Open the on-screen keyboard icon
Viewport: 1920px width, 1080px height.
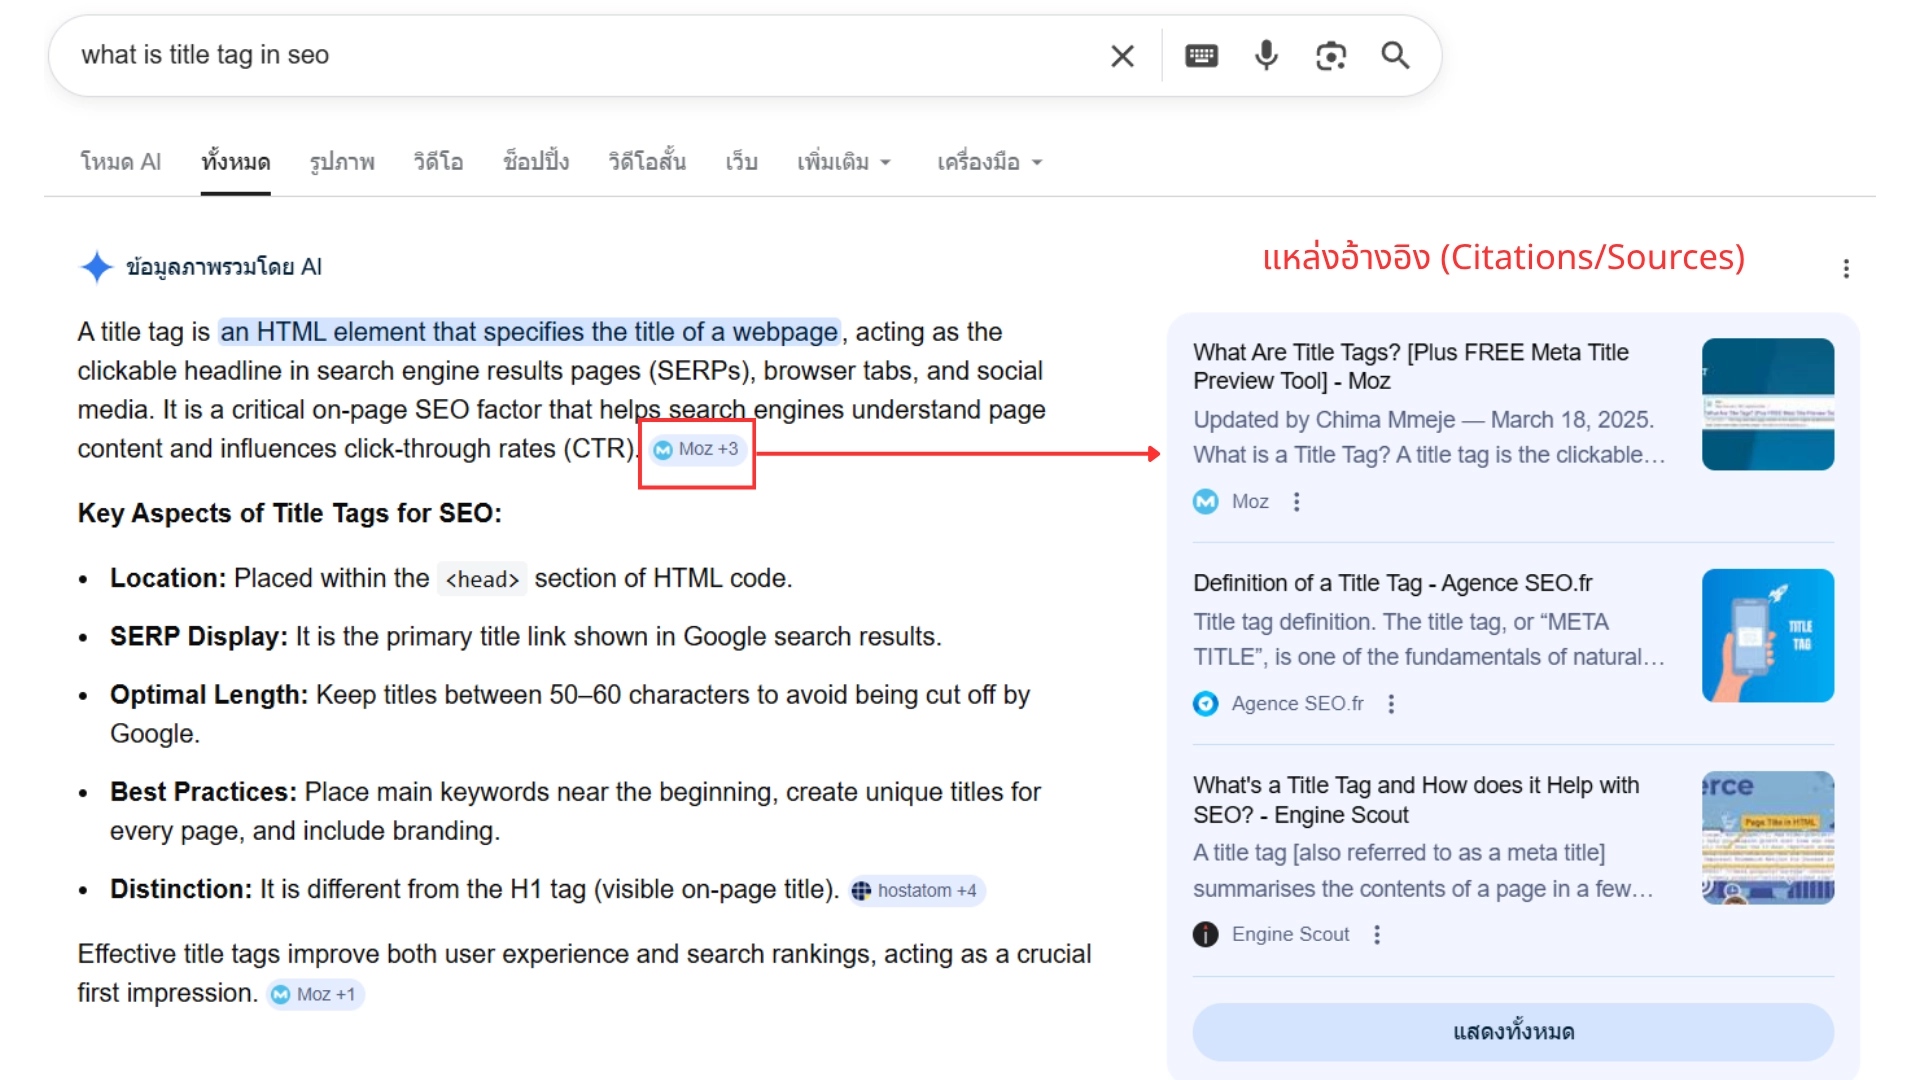[1201, 56]
